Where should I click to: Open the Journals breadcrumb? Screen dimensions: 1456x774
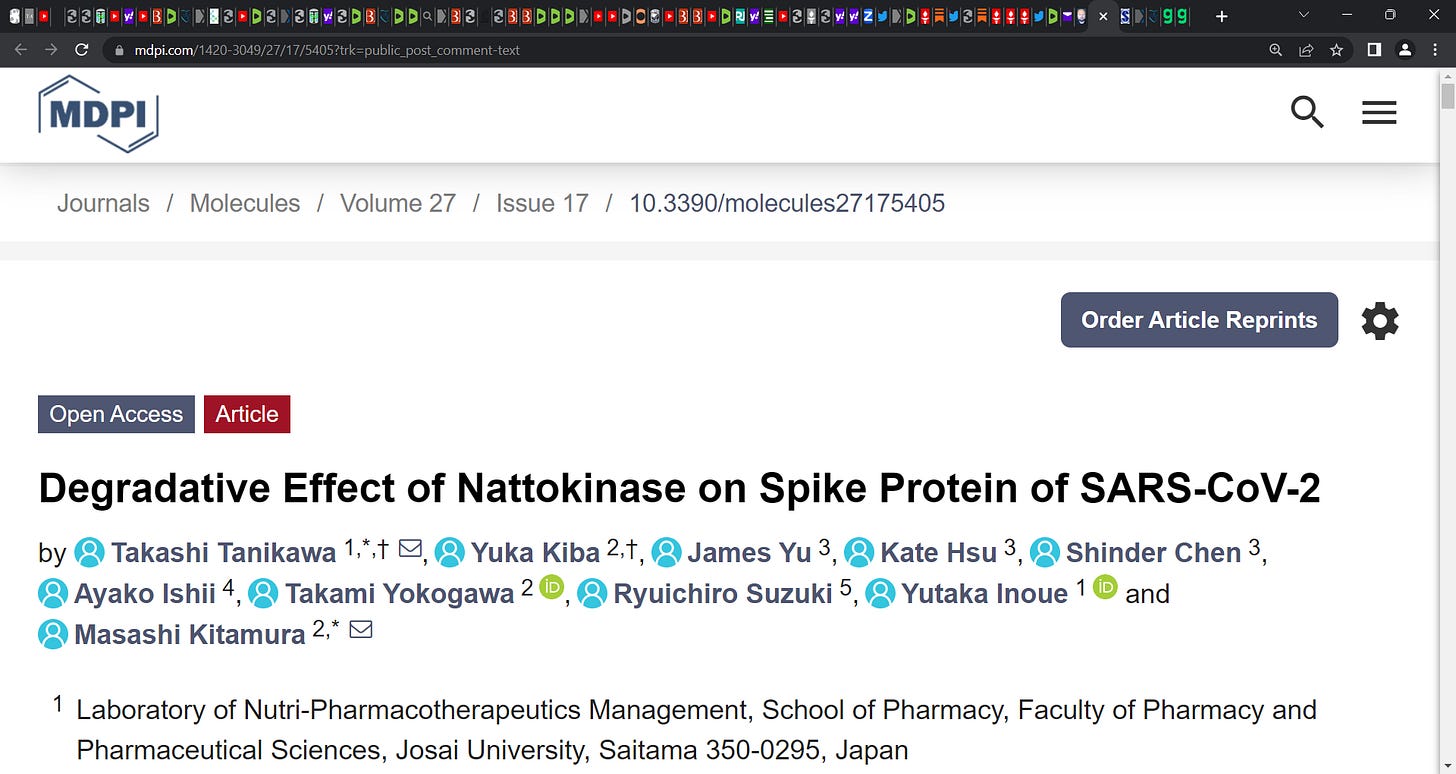[103, 203]
